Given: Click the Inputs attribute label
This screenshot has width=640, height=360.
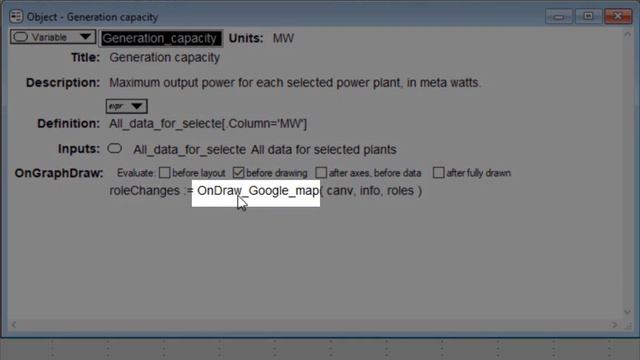Looking at the screenshot, I should coord(79,149).
